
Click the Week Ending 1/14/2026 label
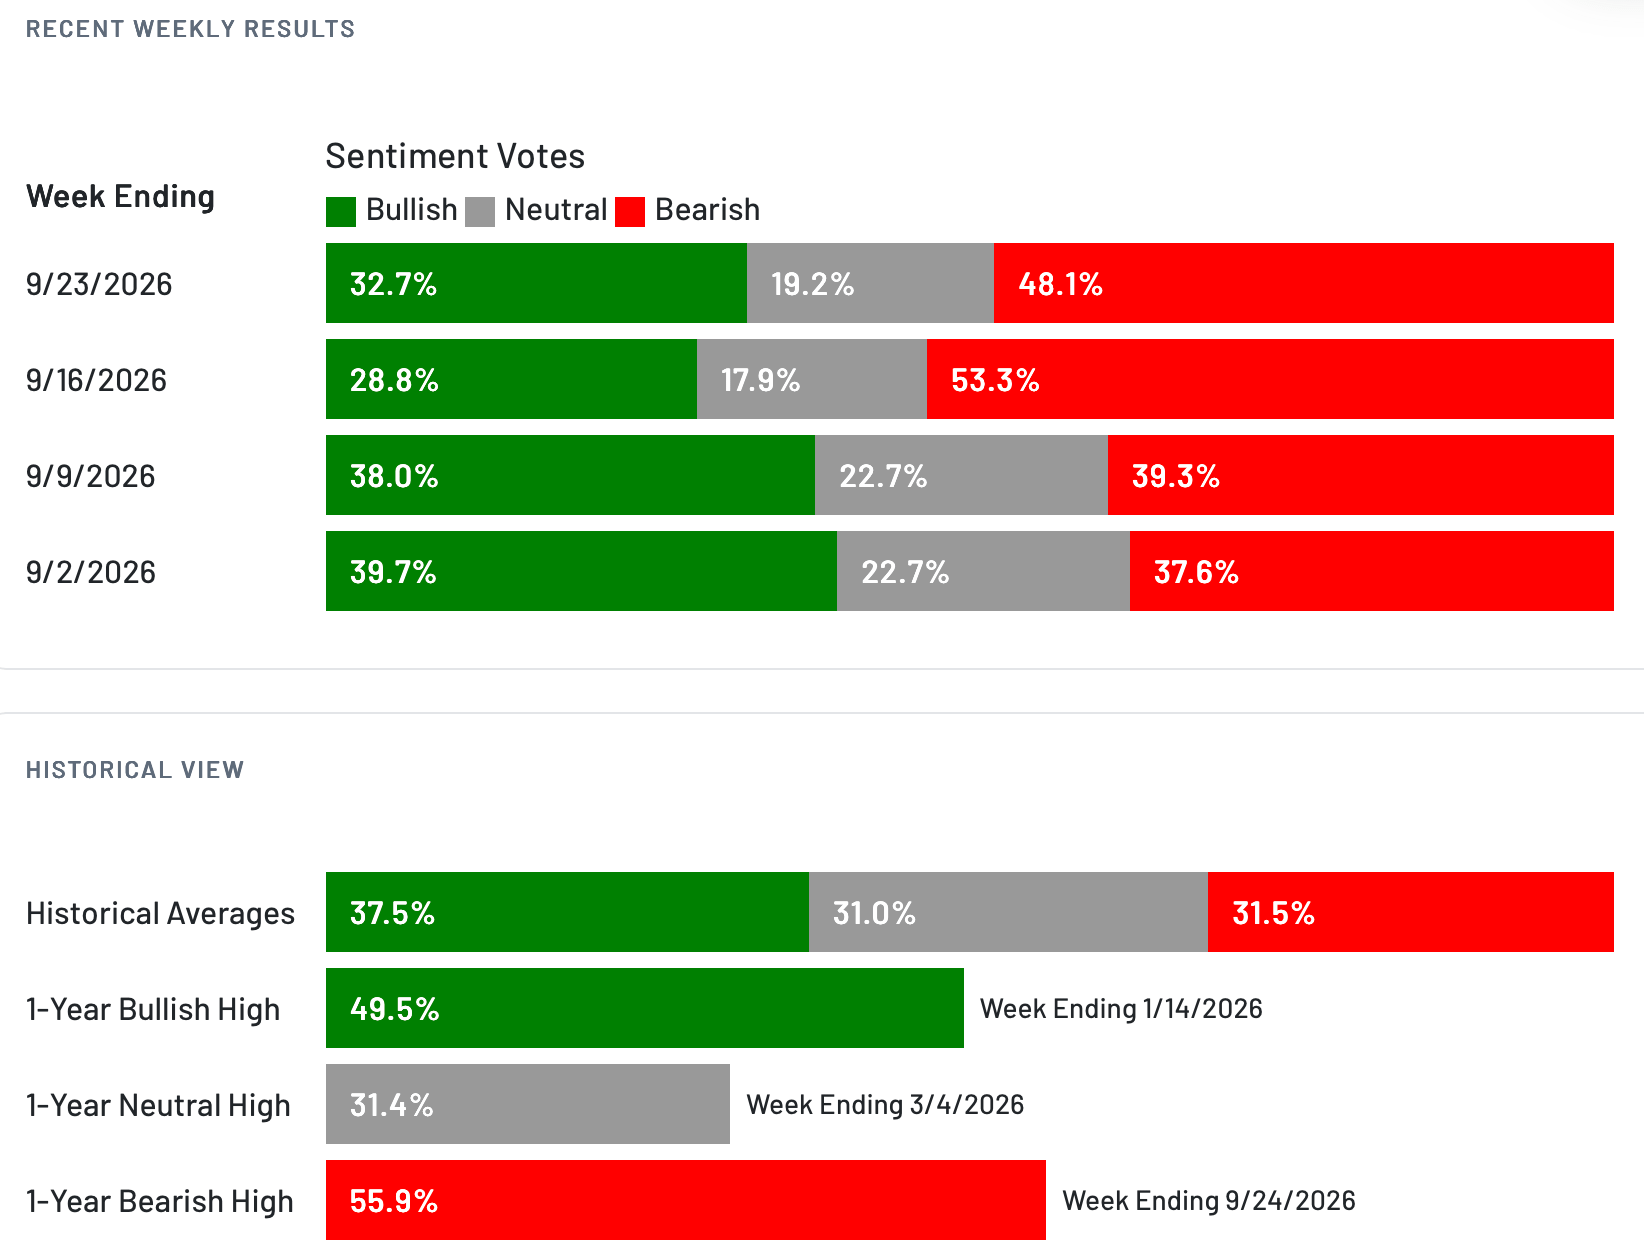(x=1121, y=1008)
